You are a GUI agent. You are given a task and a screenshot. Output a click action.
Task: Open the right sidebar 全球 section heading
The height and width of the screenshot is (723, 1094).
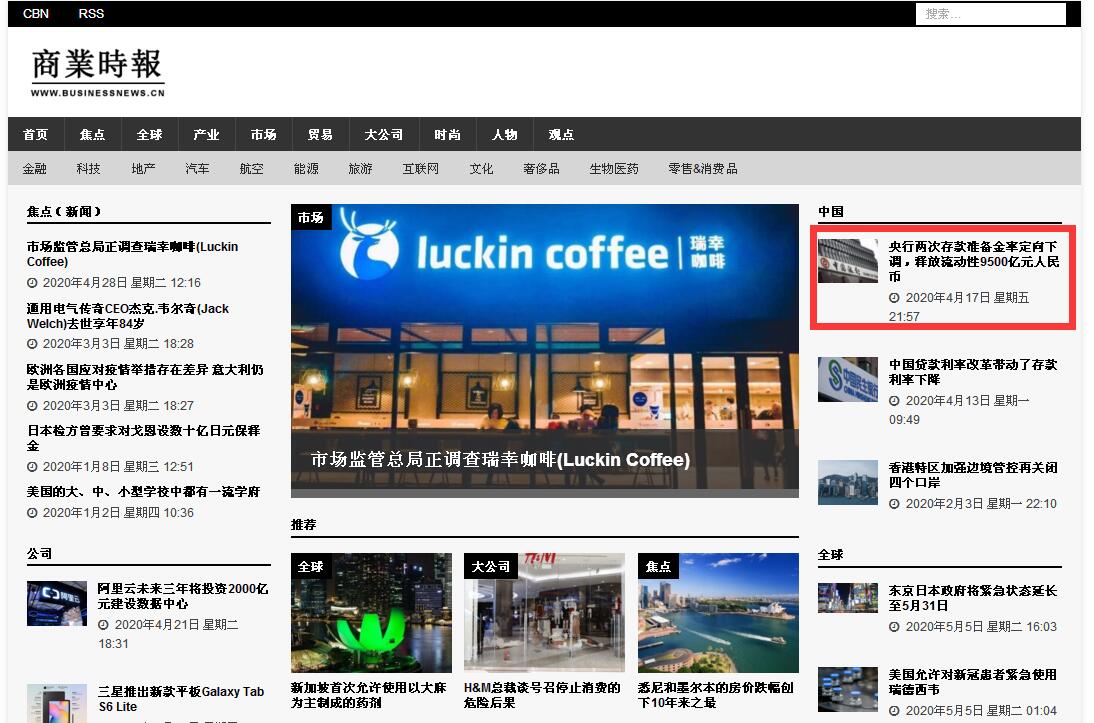[831, 555]
